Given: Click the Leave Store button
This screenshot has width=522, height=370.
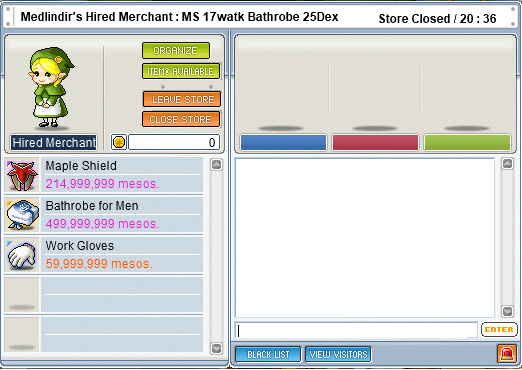Looking at the screenshot, I should (x=182, y=99).
